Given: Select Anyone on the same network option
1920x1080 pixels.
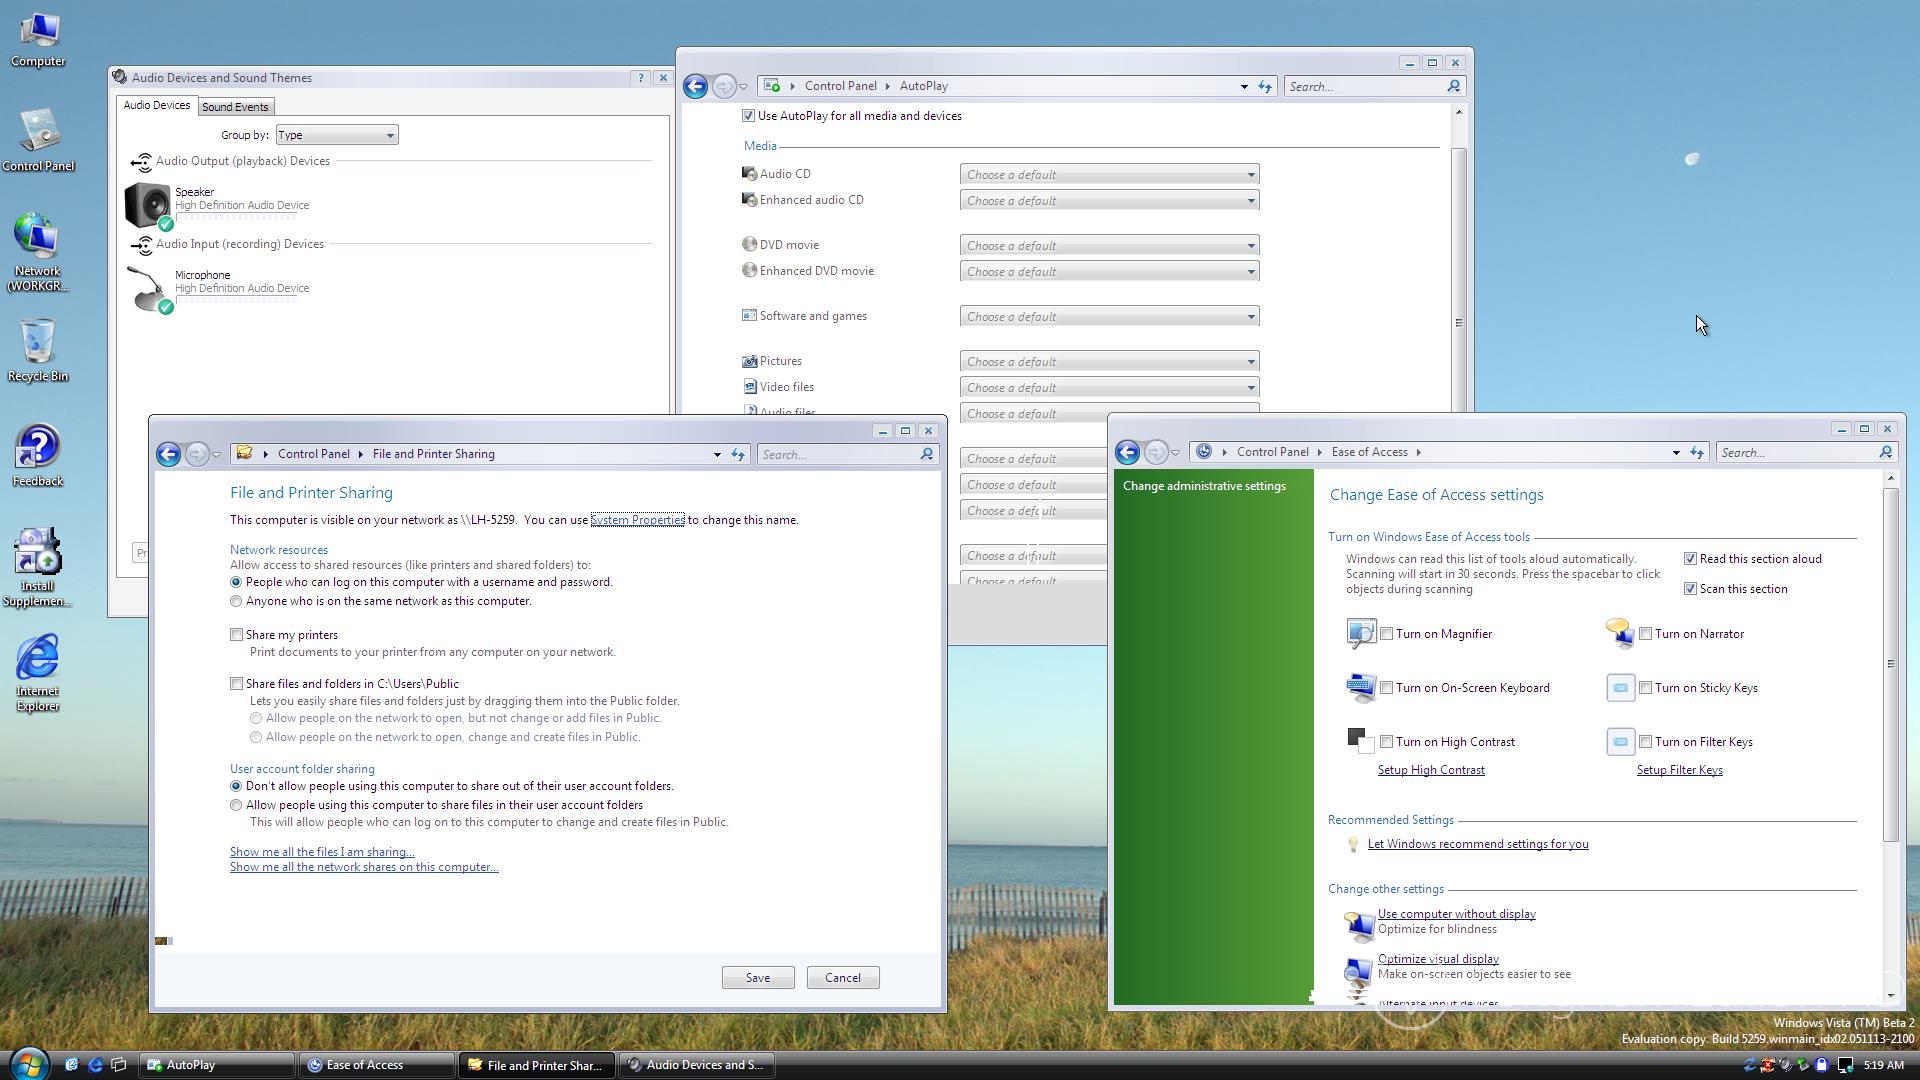Looking at the screenshot, I should [237, 602].
